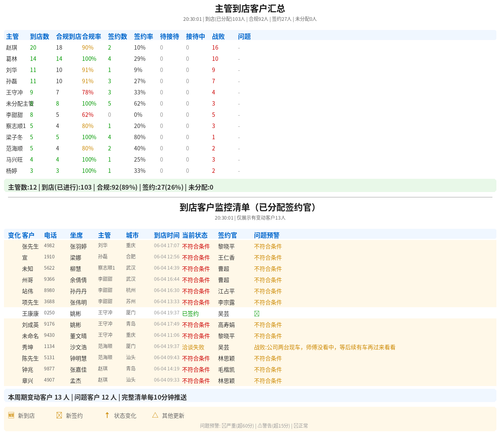Select customer 陈先生
Viewport: 500px width, 448px height.
30,359
